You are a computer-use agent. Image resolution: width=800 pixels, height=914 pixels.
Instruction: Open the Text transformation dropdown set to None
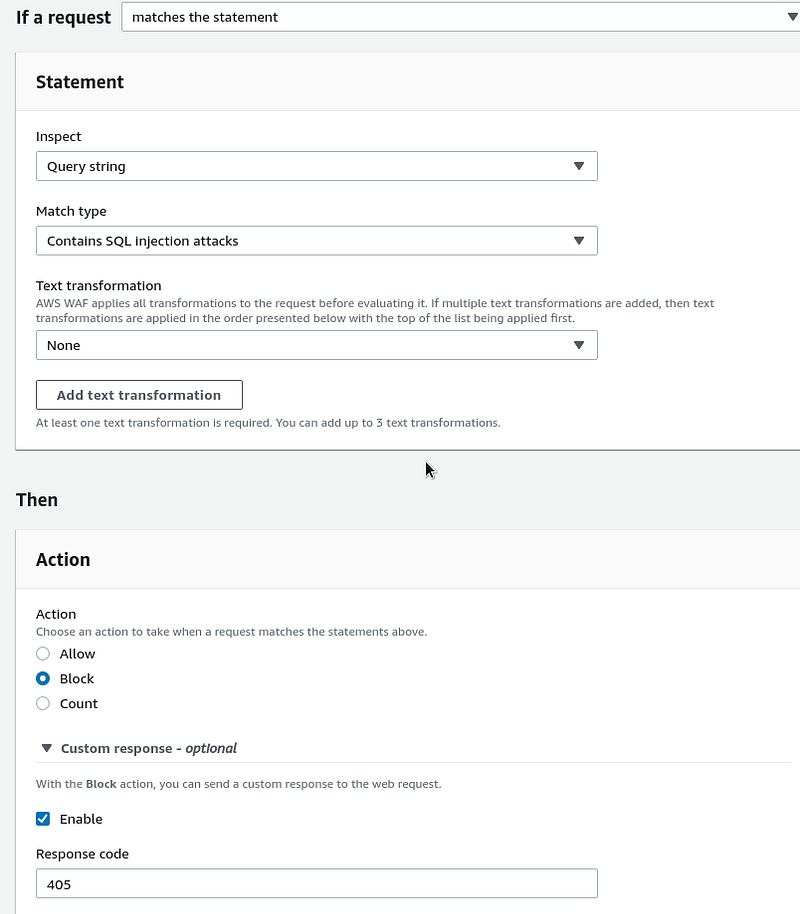[317, 345]
